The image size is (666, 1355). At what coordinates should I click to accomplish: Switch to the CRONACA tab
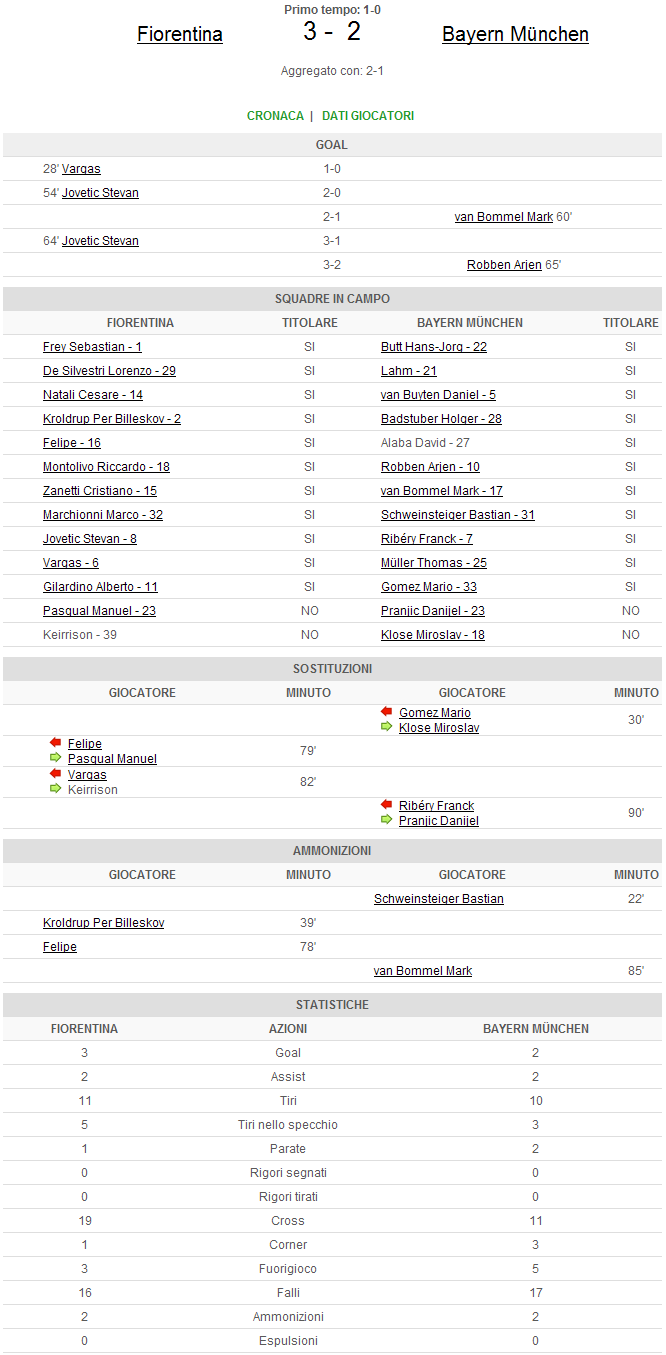pyautogui.click(x=275, y=116)
